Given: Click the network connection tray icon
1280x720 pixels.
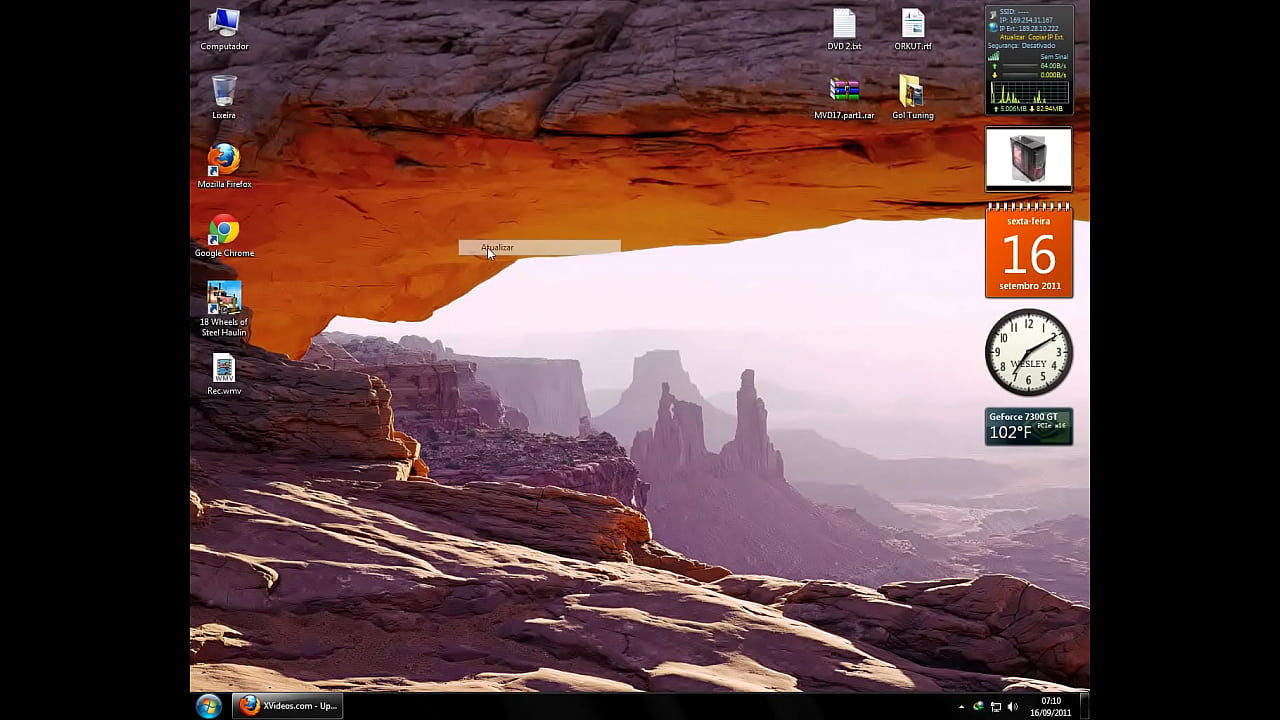Looking at the screenshot, I should pos(995,707).
